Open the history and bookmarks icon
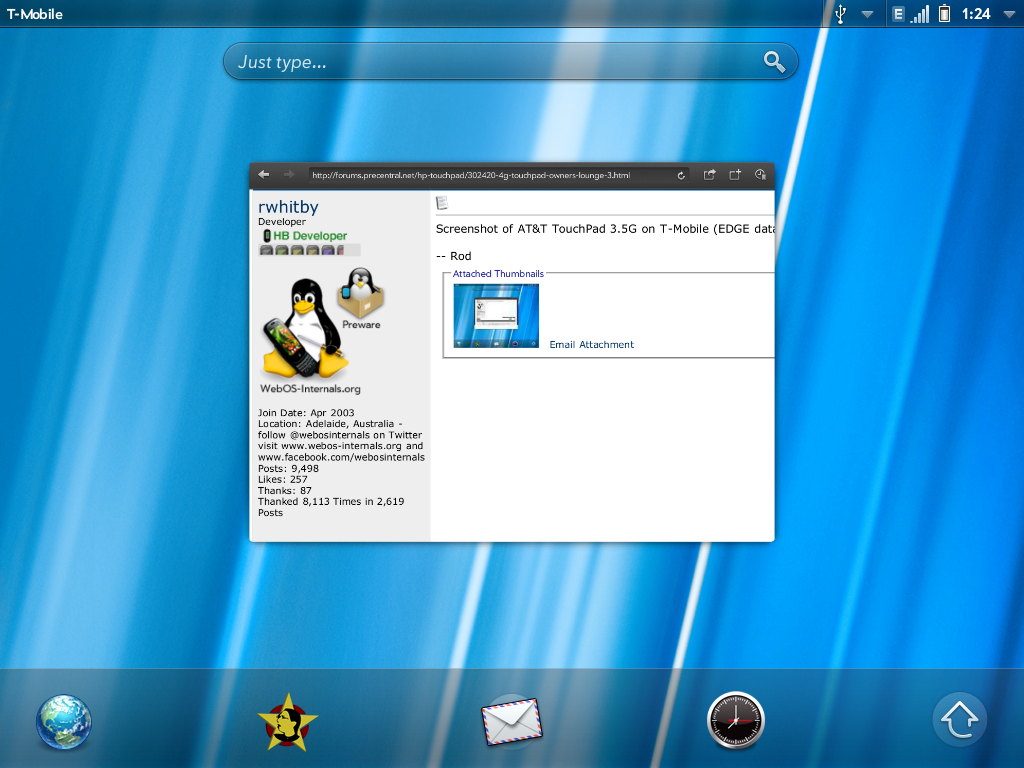The width and height of the screenshot is (1024, 768). 760,174
